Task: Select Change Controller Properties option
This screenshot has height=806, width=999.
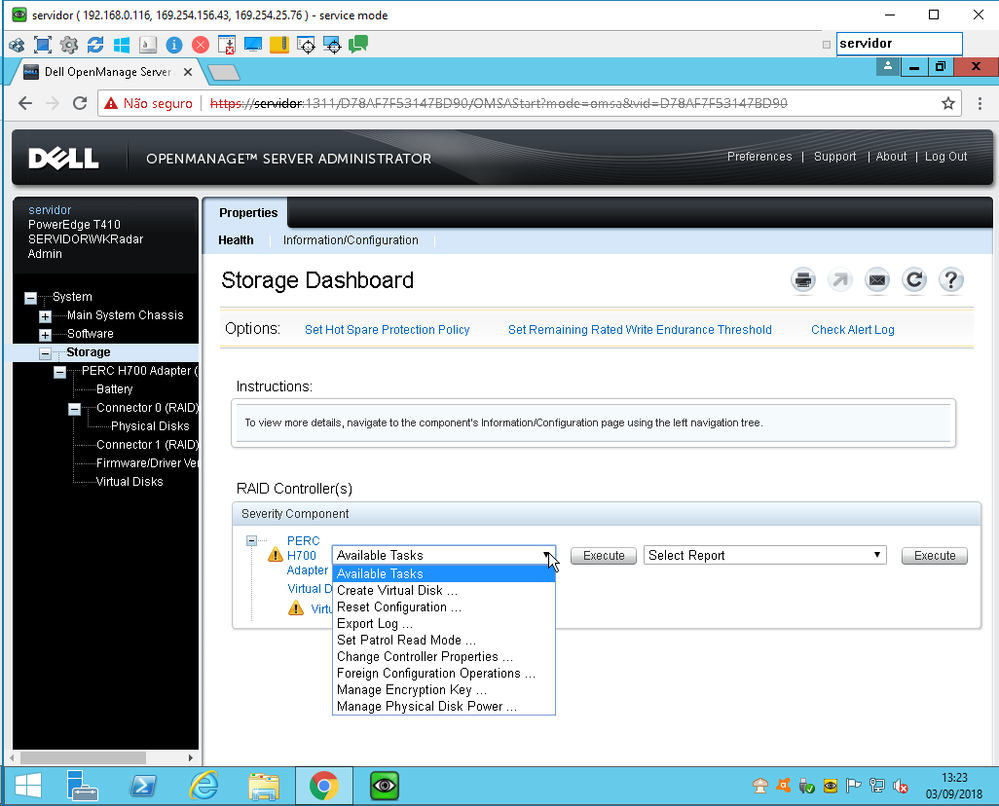Action: (443, 657)
